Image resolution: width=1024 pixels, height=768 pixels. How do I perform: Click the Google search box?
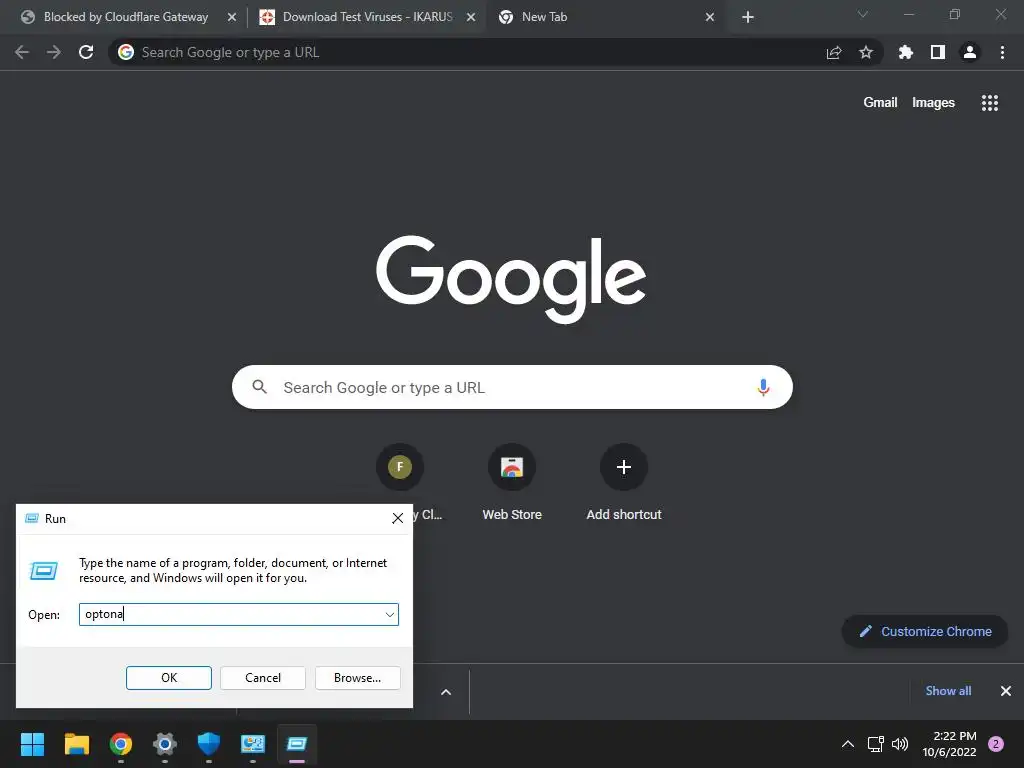point(512,387)
